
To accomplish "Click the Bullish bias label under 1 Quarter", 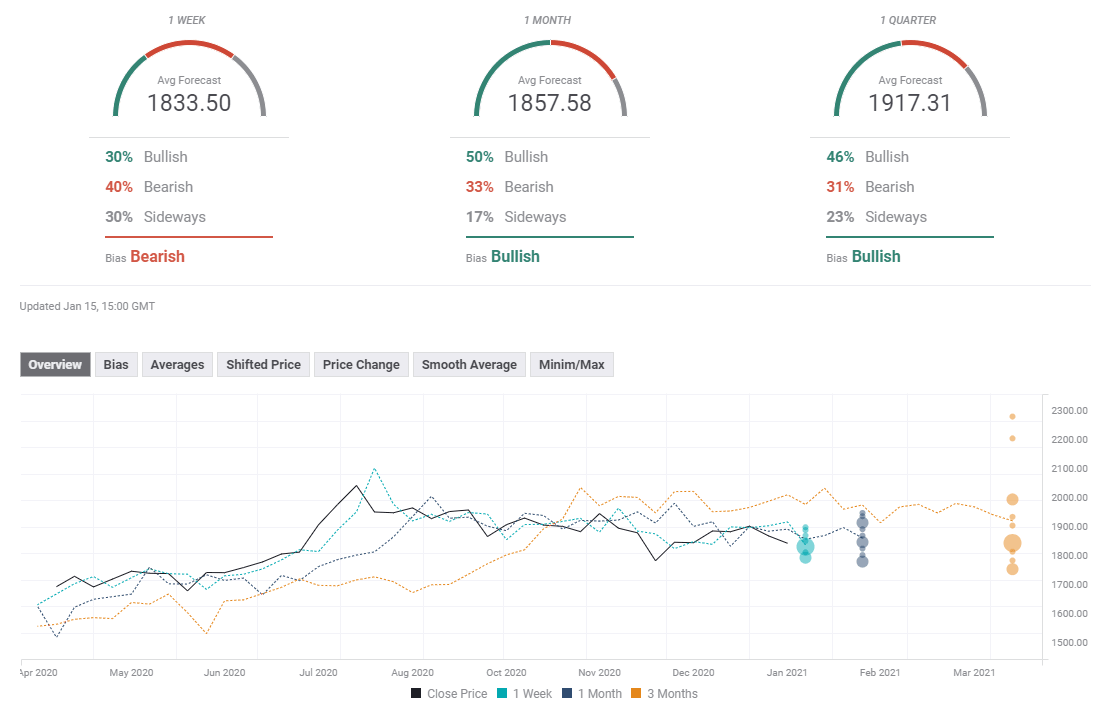I will point(876,257).
